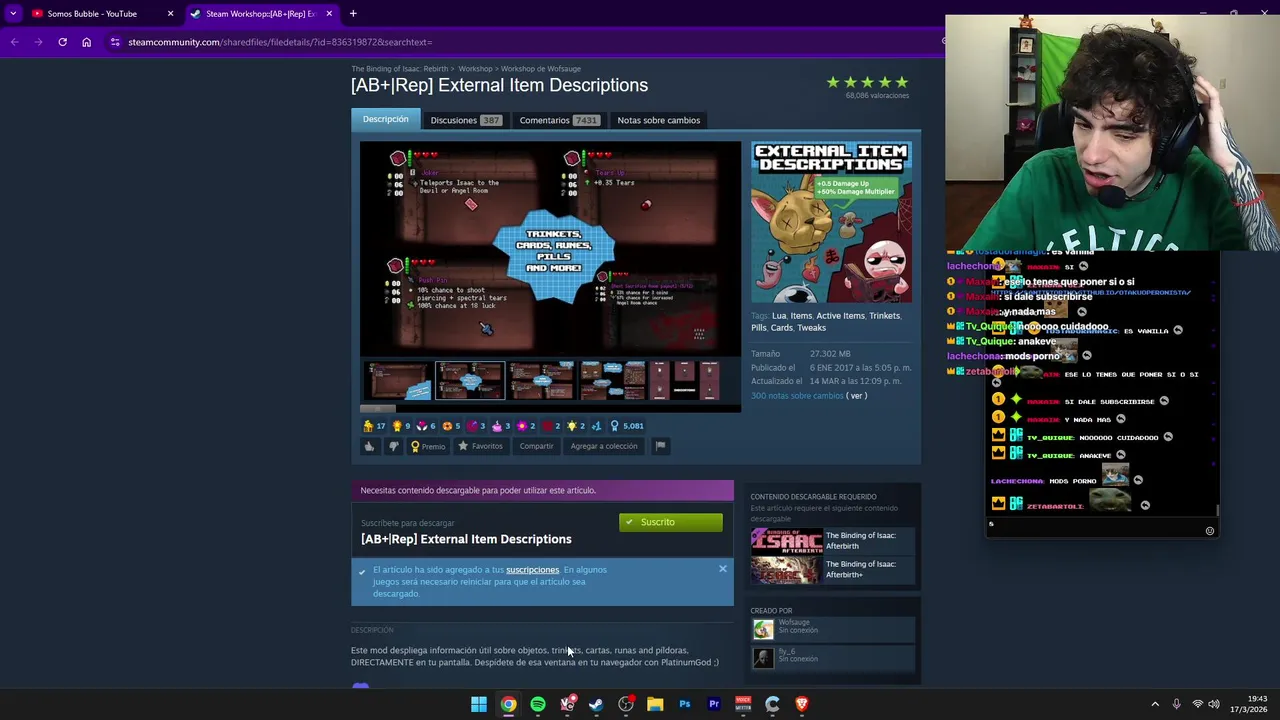Image resolution: width=1280 pixels, height=720 pixels.
Task: Select the highlighted second screenshot thumbnail
Action: [469, 381]
